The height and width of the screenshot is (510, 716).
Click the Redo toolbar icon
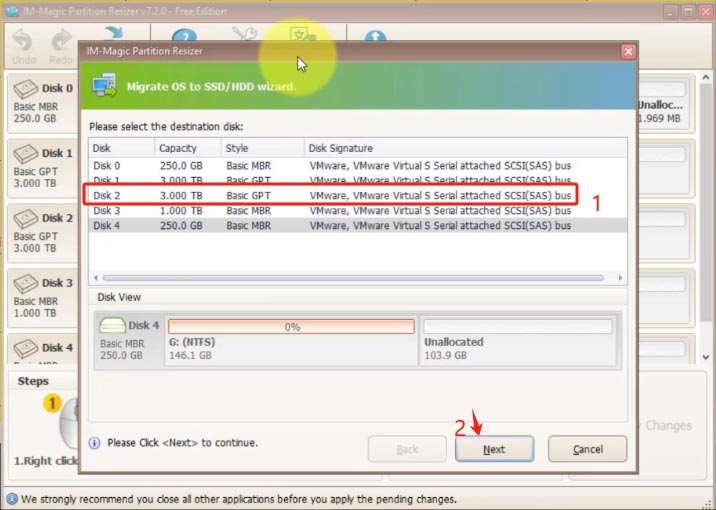click(61, 41)
